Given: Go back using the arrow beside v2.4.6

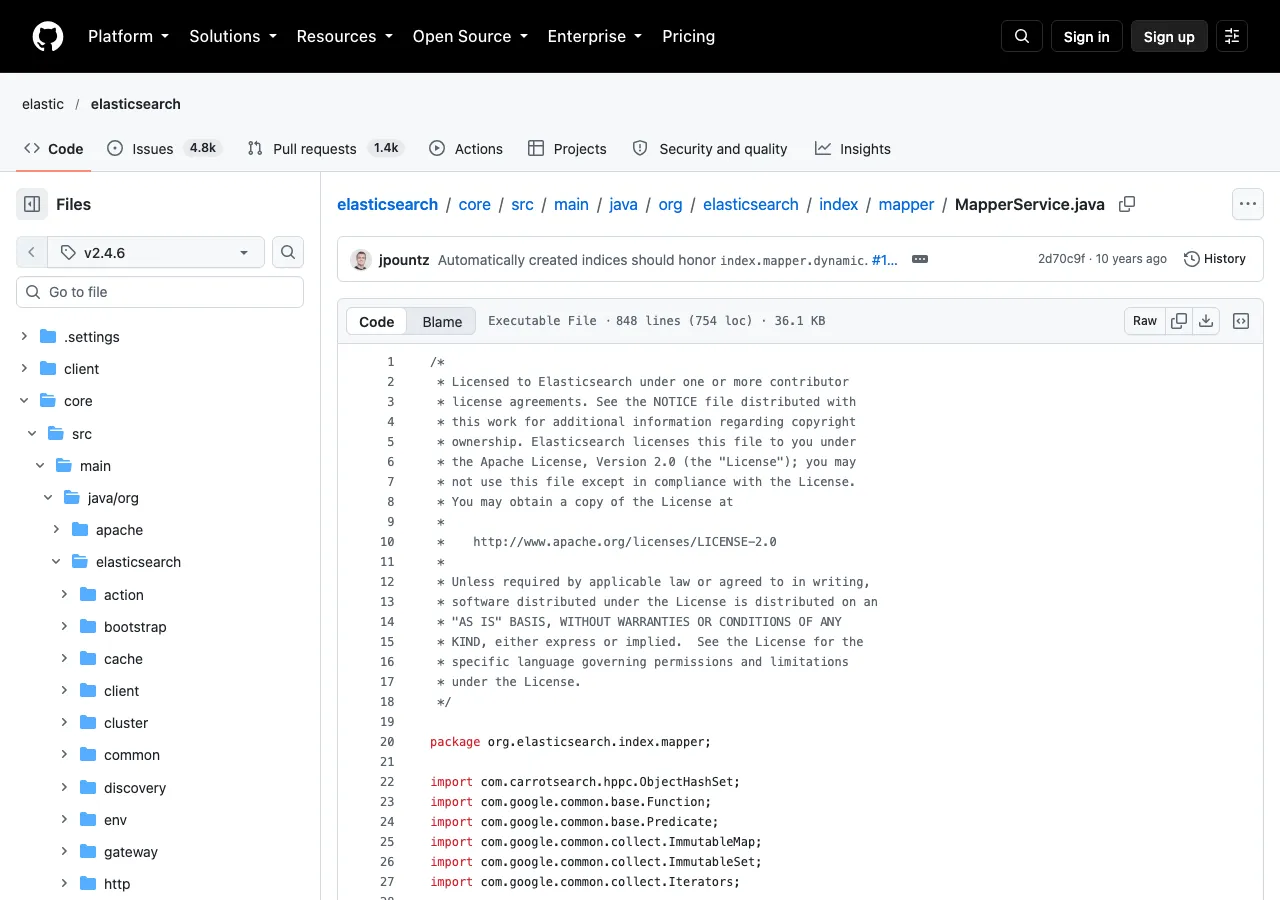Looking at the screenshot, I should tap(31, 252).
